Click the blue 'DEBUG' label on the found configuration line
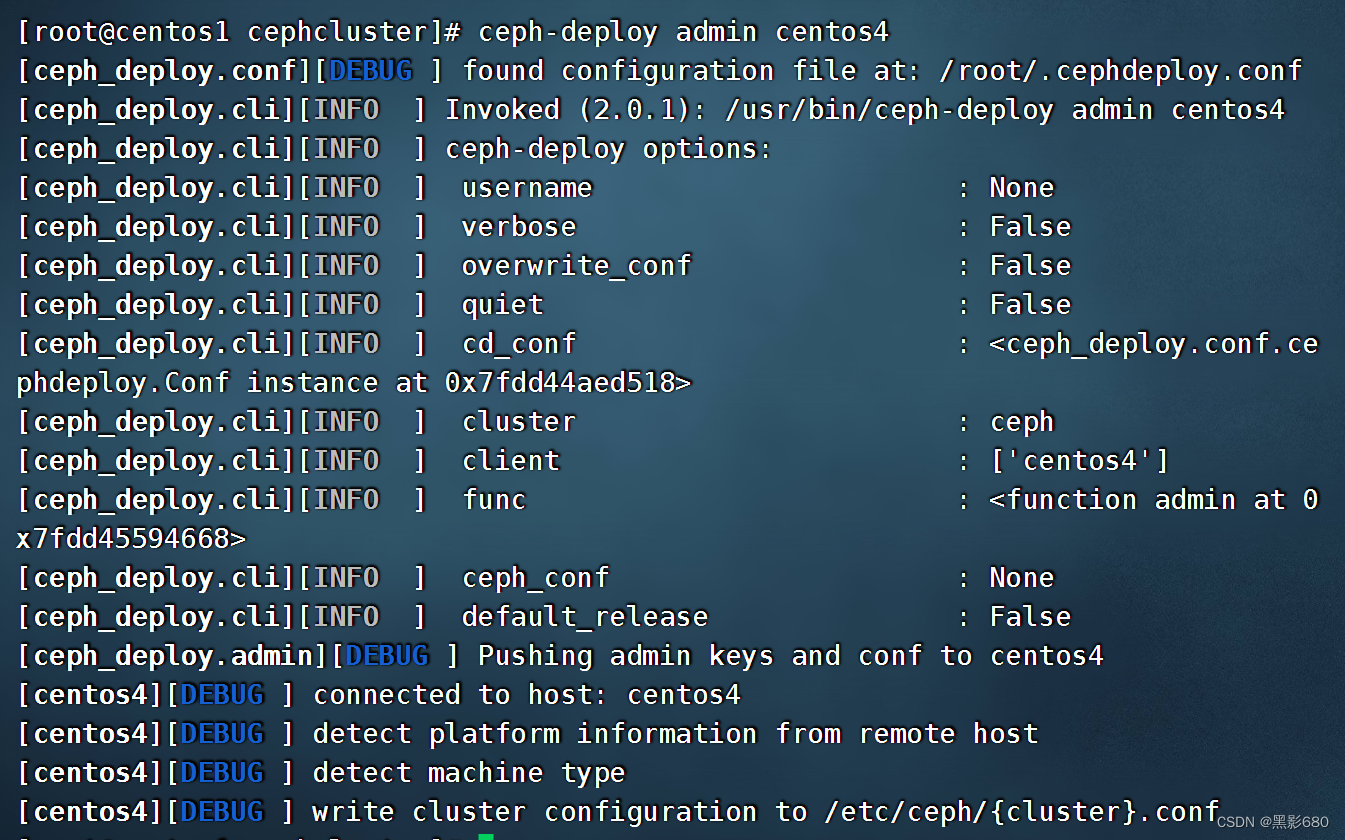Image resolution: width=1345 pixels, height=840 pixels. [x=370, y=71]
